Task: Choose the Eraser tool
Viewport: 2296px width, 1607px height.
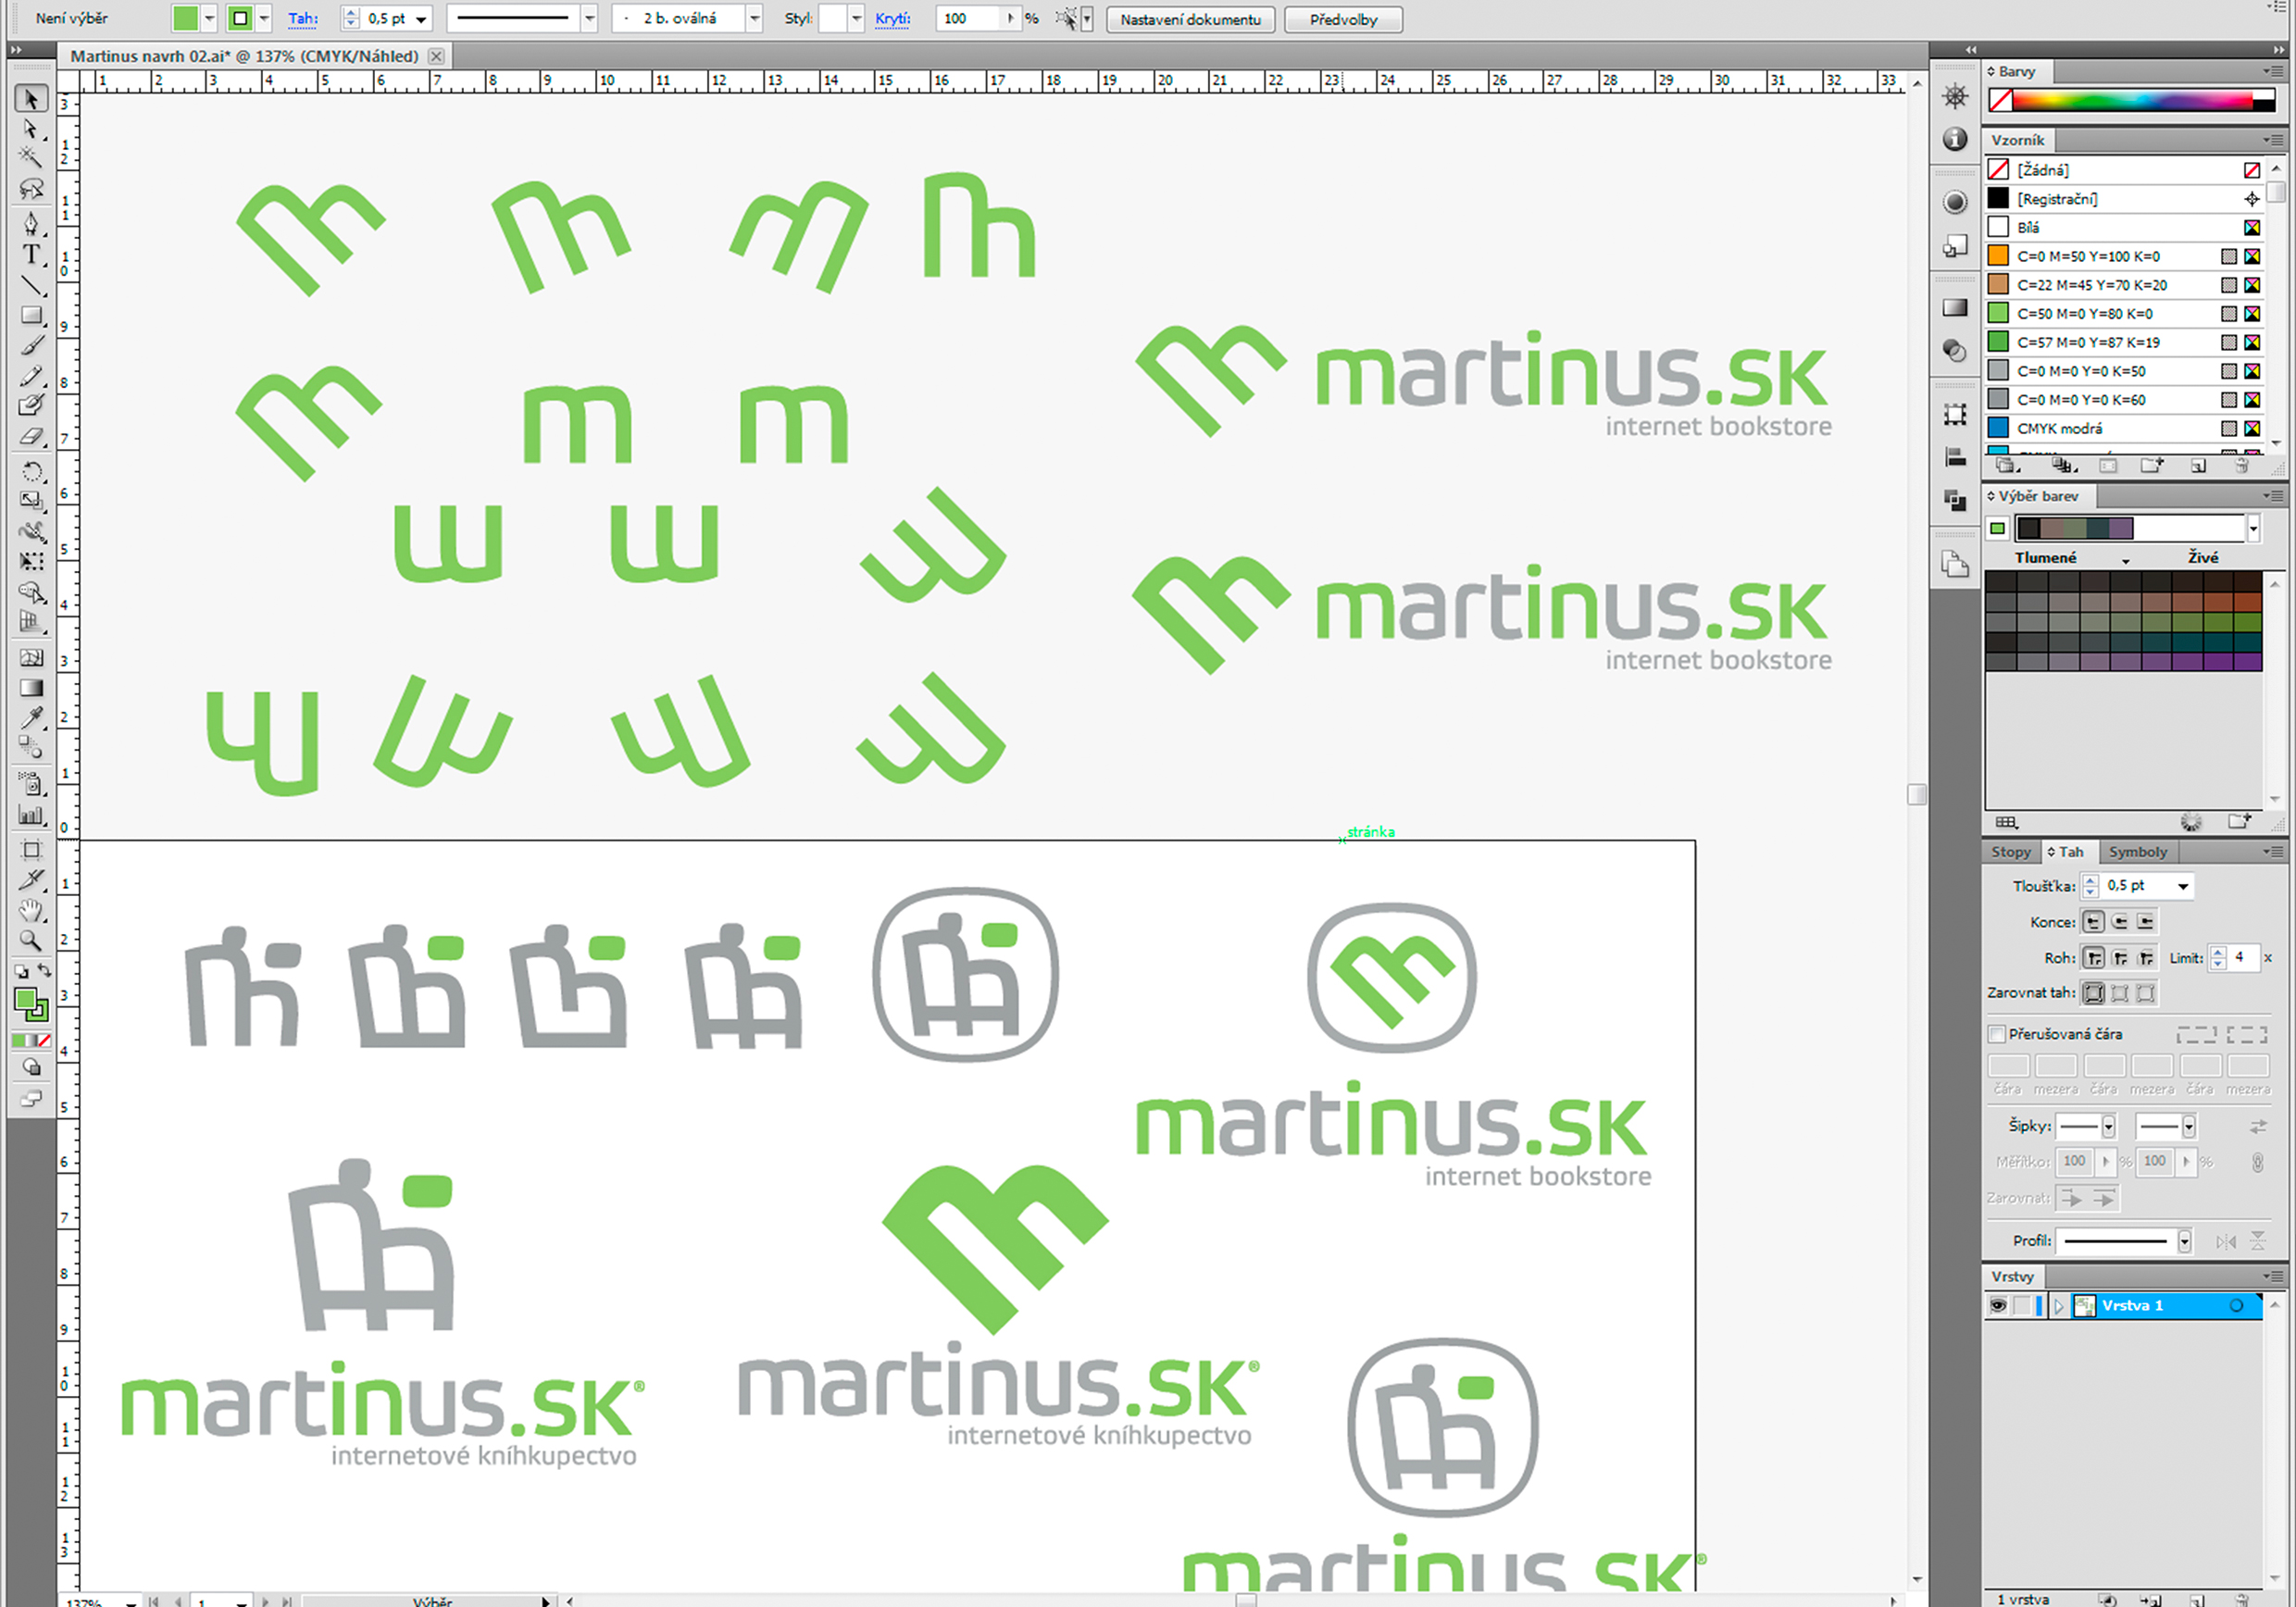Action: pos(31,436)
